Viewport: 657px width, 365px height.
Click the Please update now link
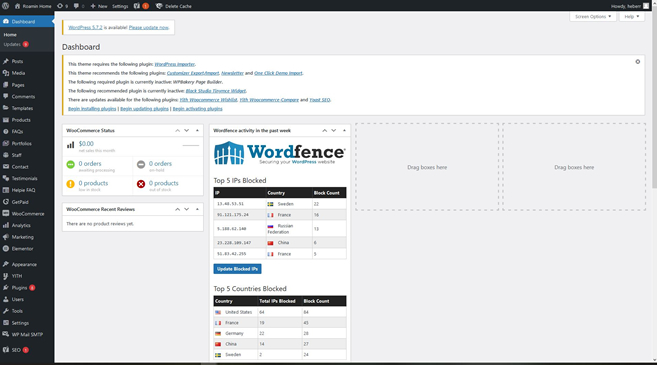(149, 27)
